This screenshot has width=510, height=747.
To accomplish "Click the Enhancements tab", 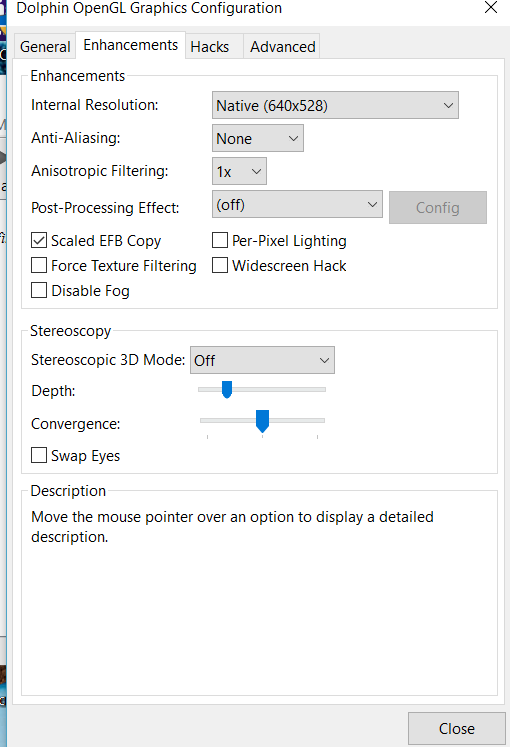I will tap(130, 45).
